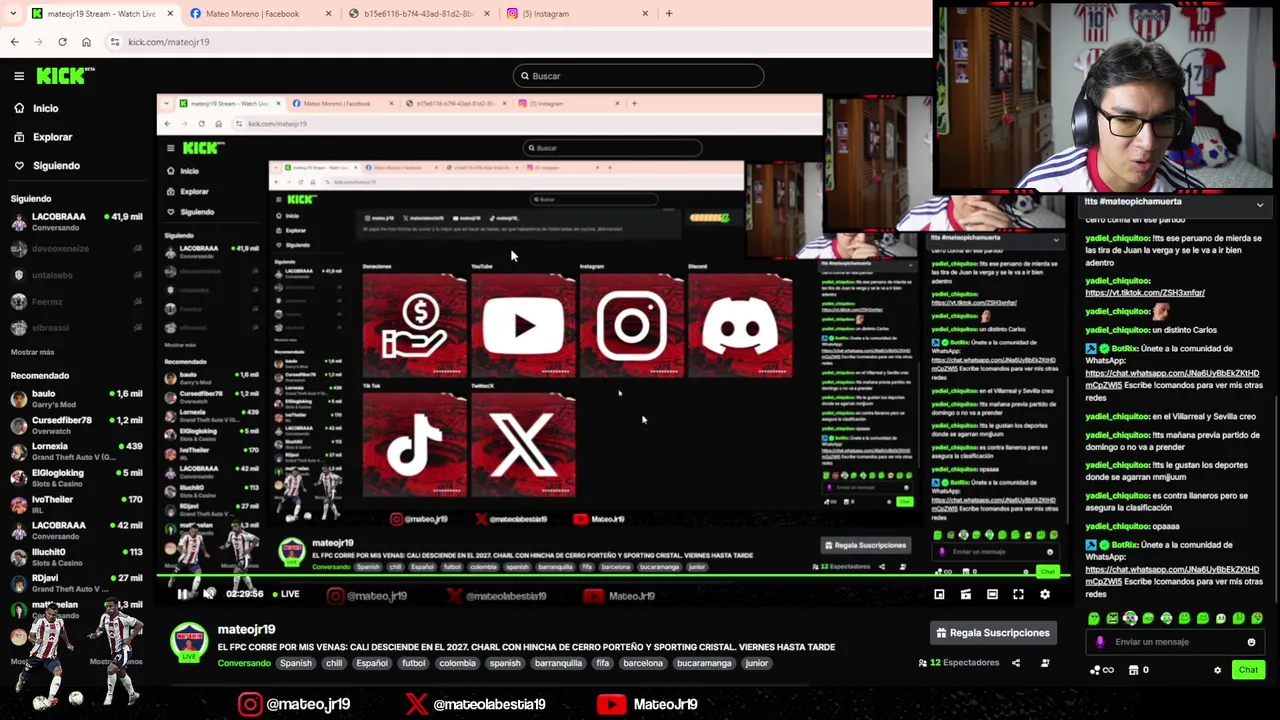View site info icon in address bar
1280x720 pixels.
(115, 42)
